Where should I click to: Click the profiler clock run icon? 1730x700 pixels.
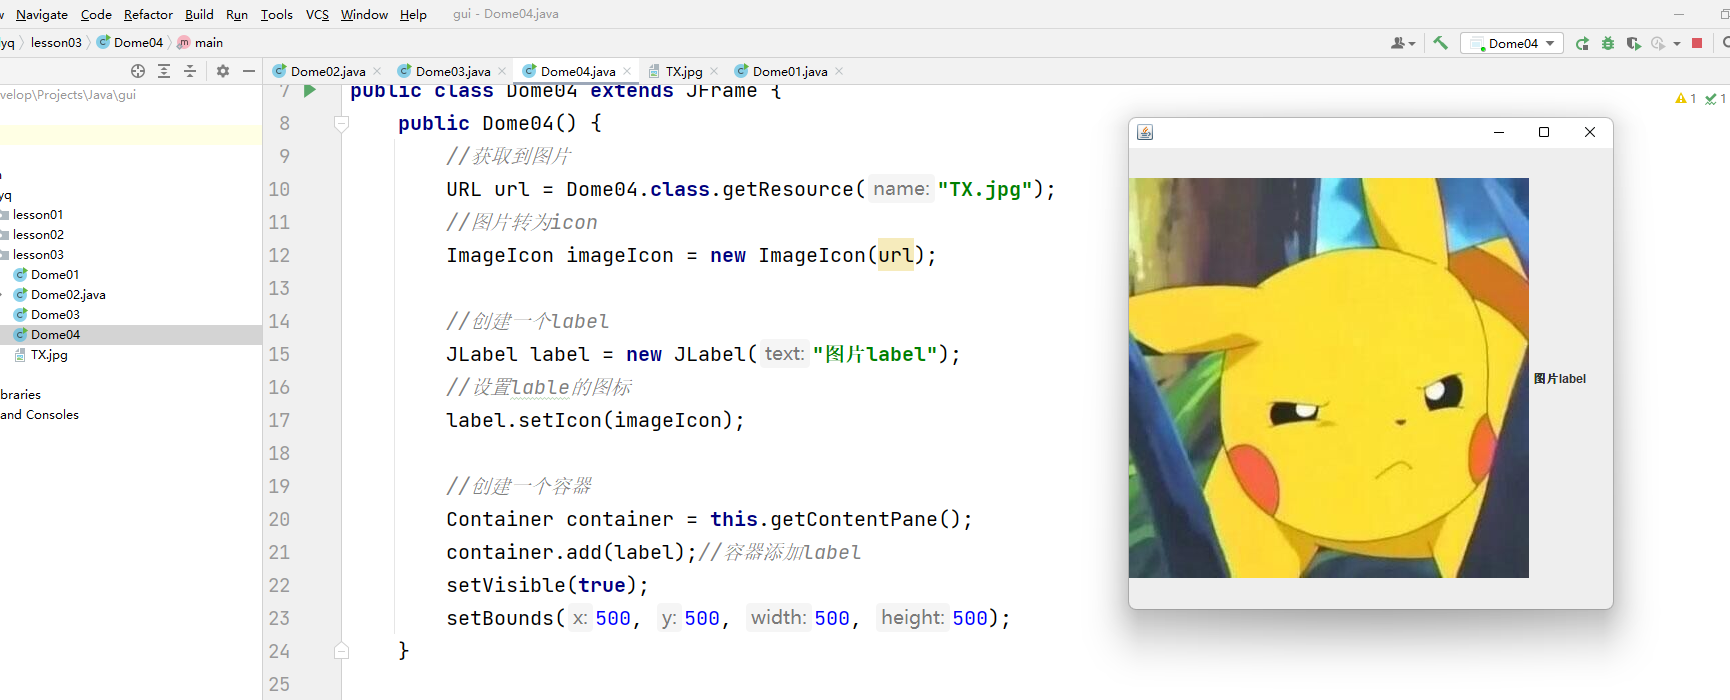tap(1659, 43)
